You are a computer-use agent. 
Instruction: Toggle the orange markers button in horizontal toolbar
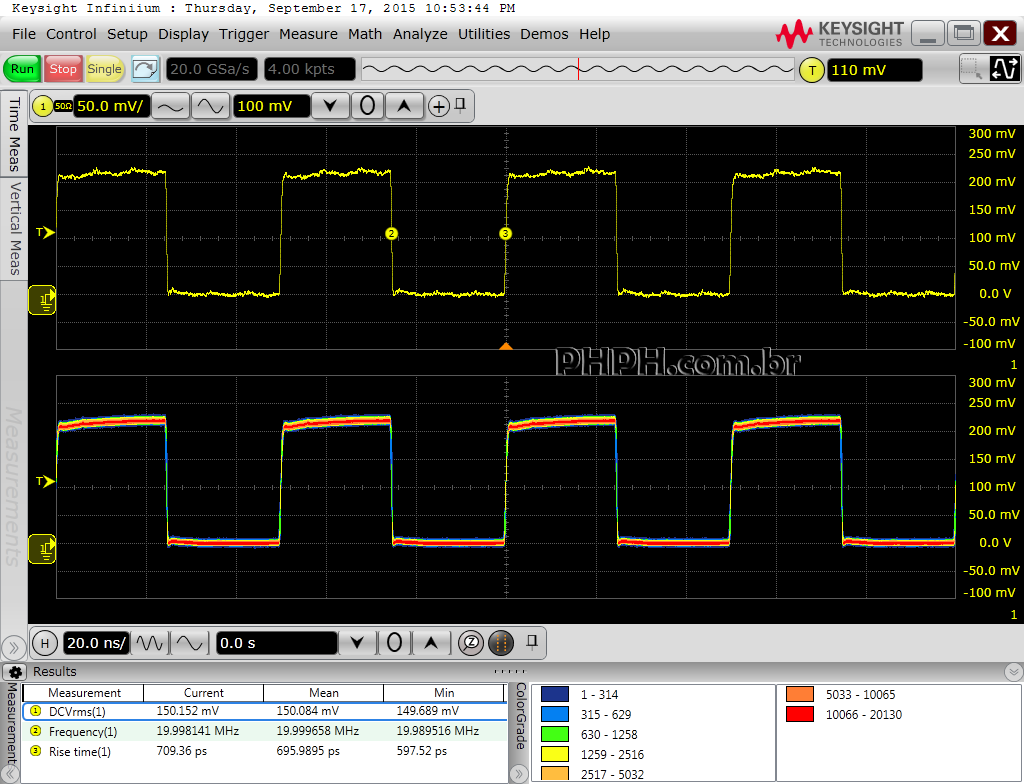pyautogui.click(x=502, y=642)
